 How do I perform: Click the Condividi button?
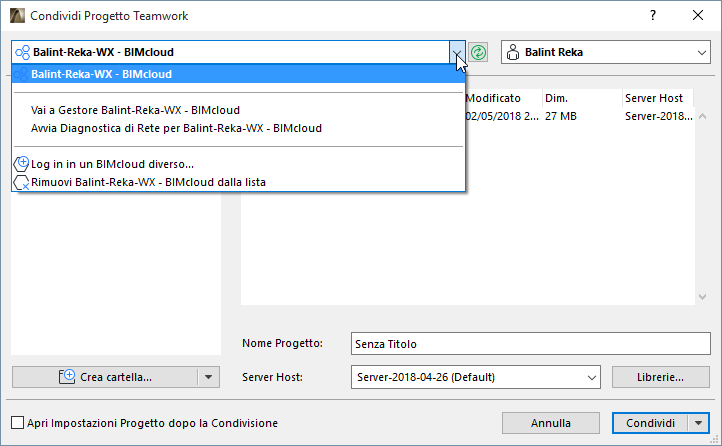coord(650,423)
